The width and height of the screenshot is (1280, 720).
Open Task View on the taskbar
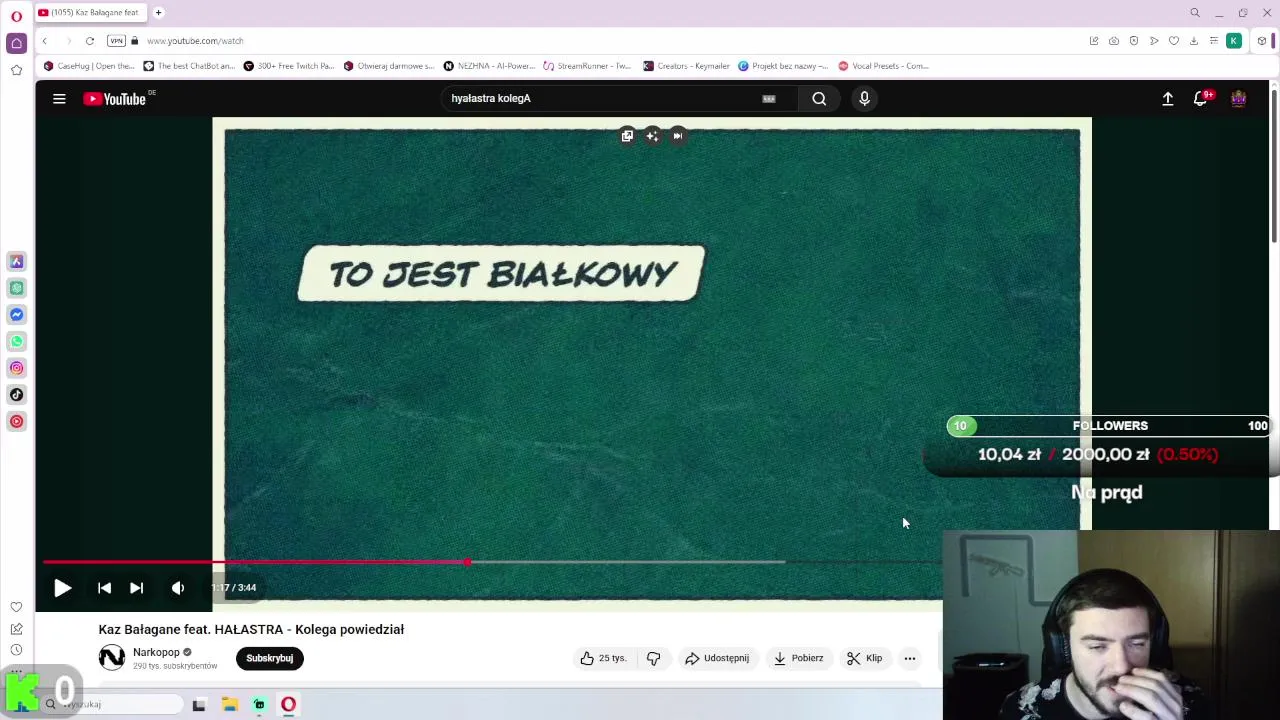(x=199, y=705)
